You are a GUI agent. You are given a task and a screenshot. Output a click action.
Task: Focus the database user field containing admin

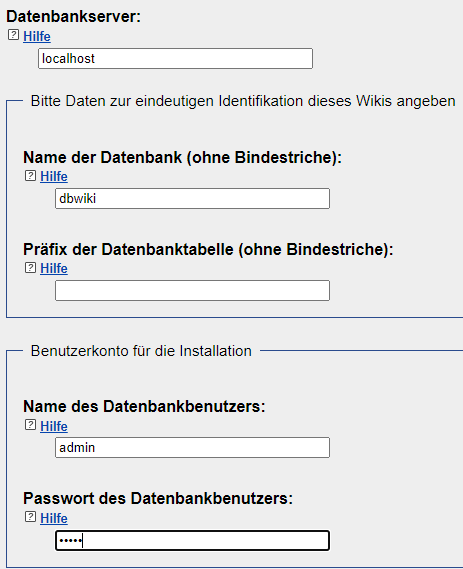tap(192, 447)
